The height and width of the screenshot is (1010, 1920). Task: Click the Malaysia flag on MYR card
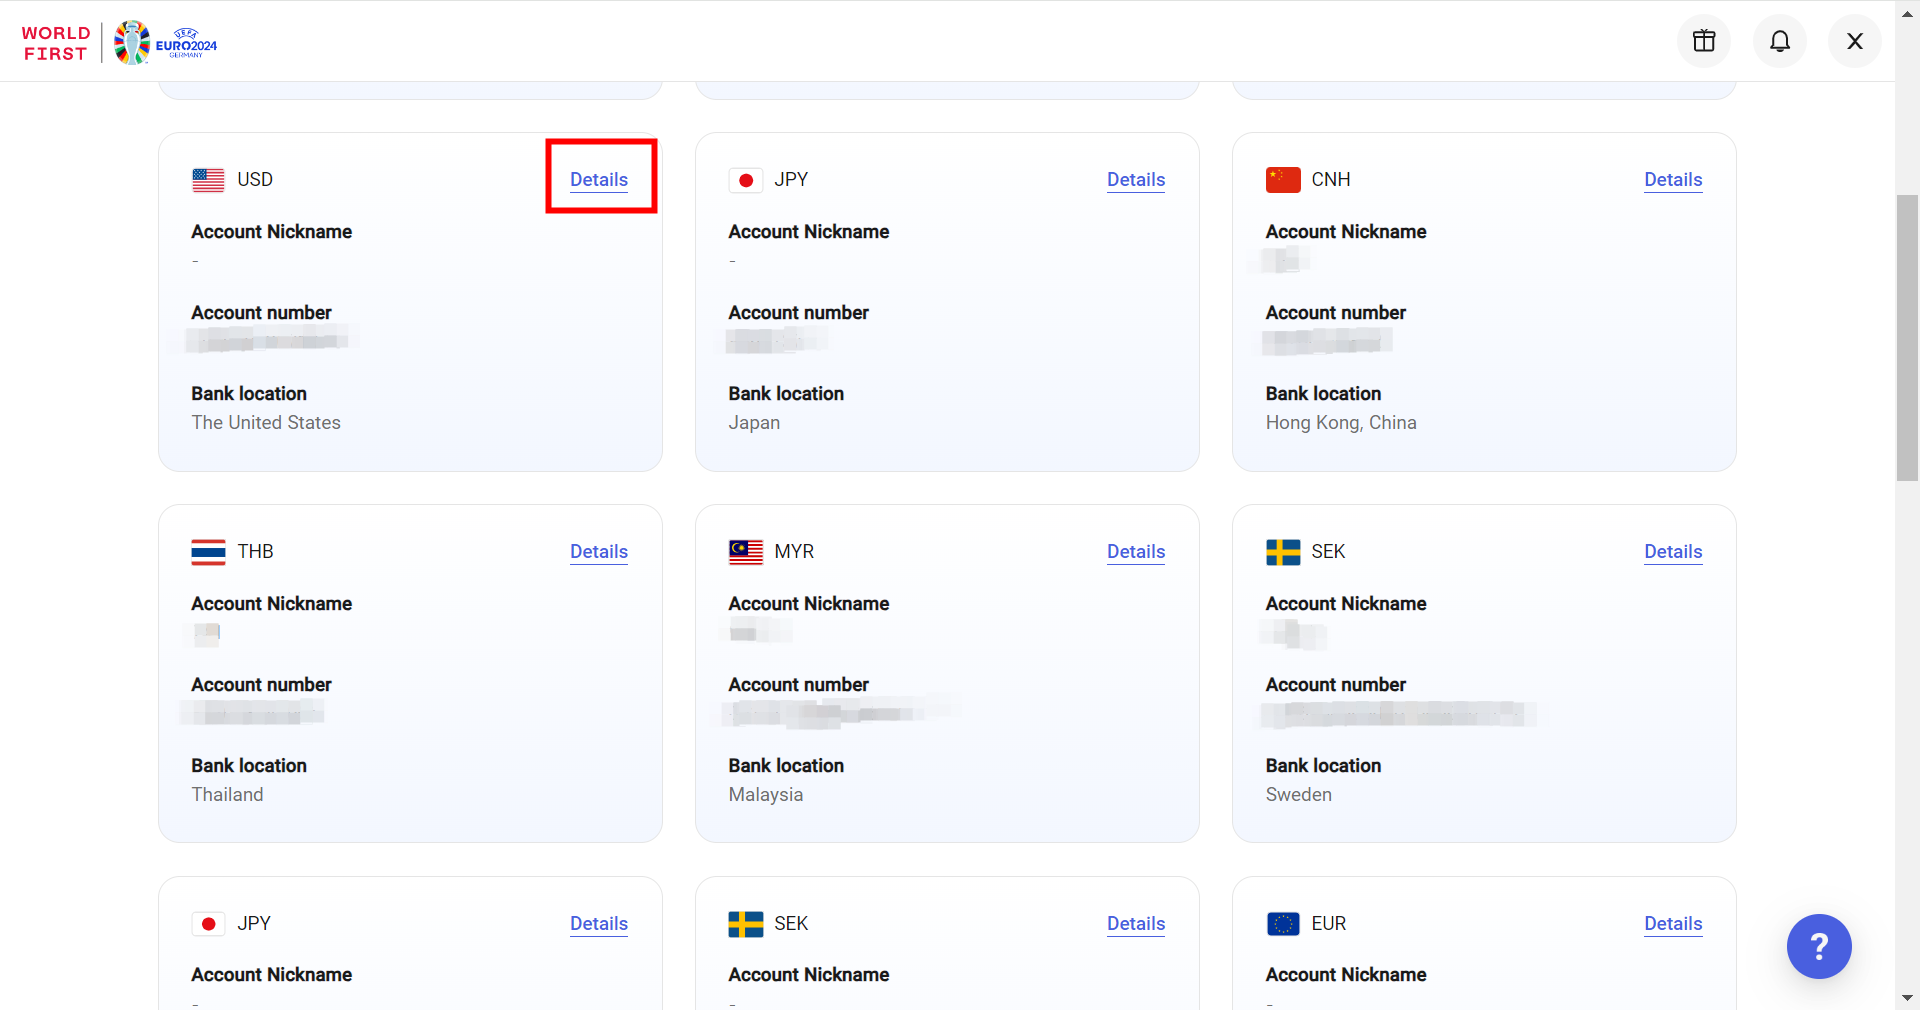pyautogui.click(x=745, y=552)
